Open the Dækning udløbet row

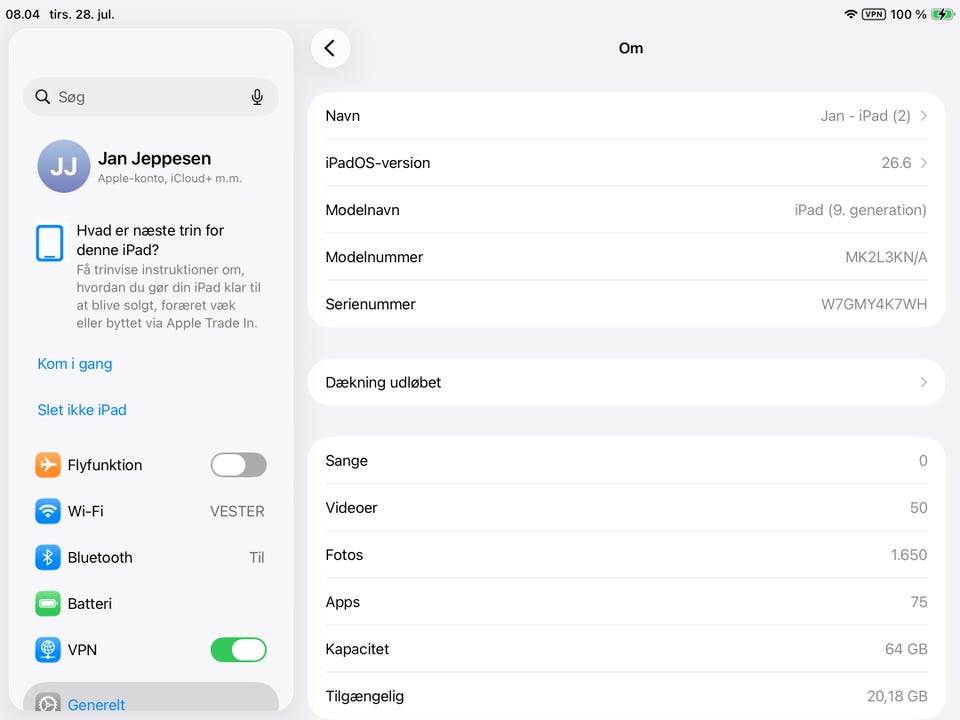tap(626, 382)
